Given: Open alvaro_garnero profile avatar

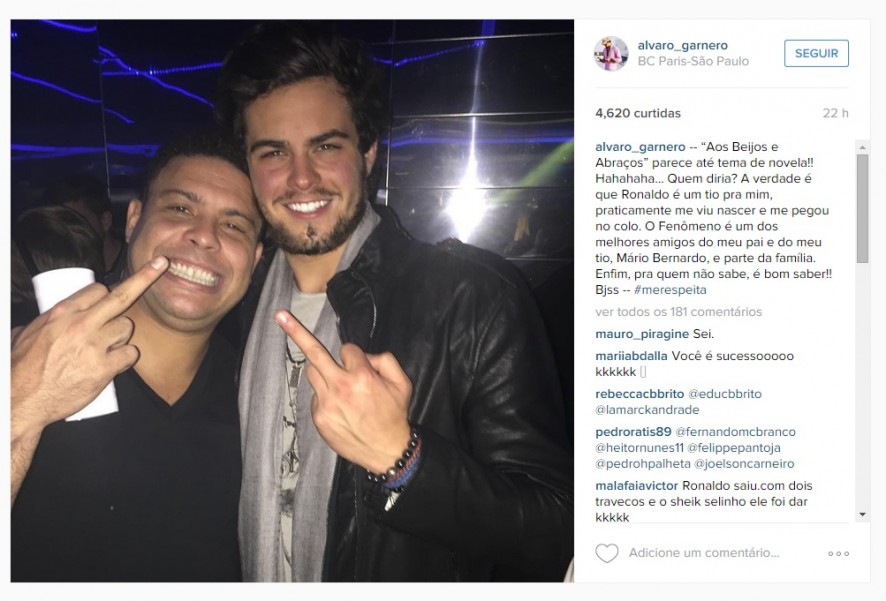Looking at the screenshot, I should [x=610, y=54].
